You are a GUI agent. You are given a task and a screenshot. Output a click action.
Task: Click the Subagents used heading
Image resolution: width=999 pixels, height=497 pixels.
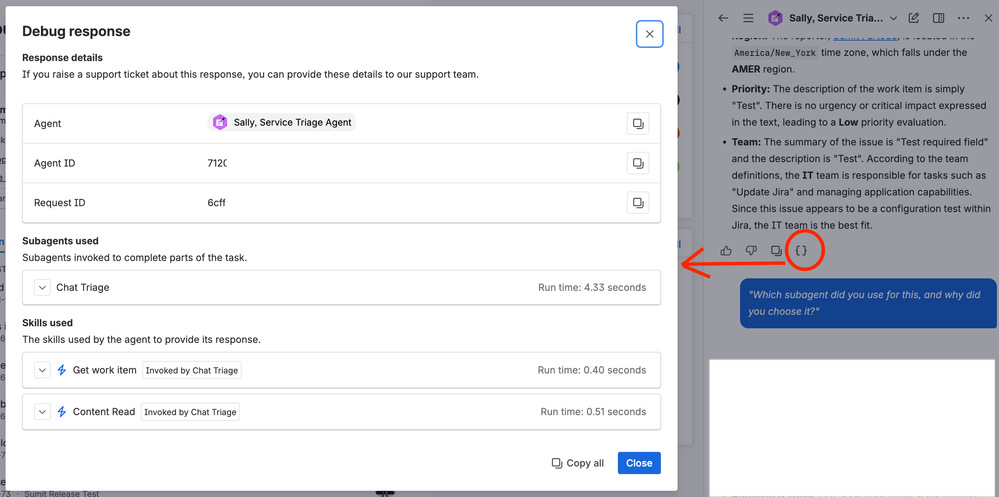(61, 241)
